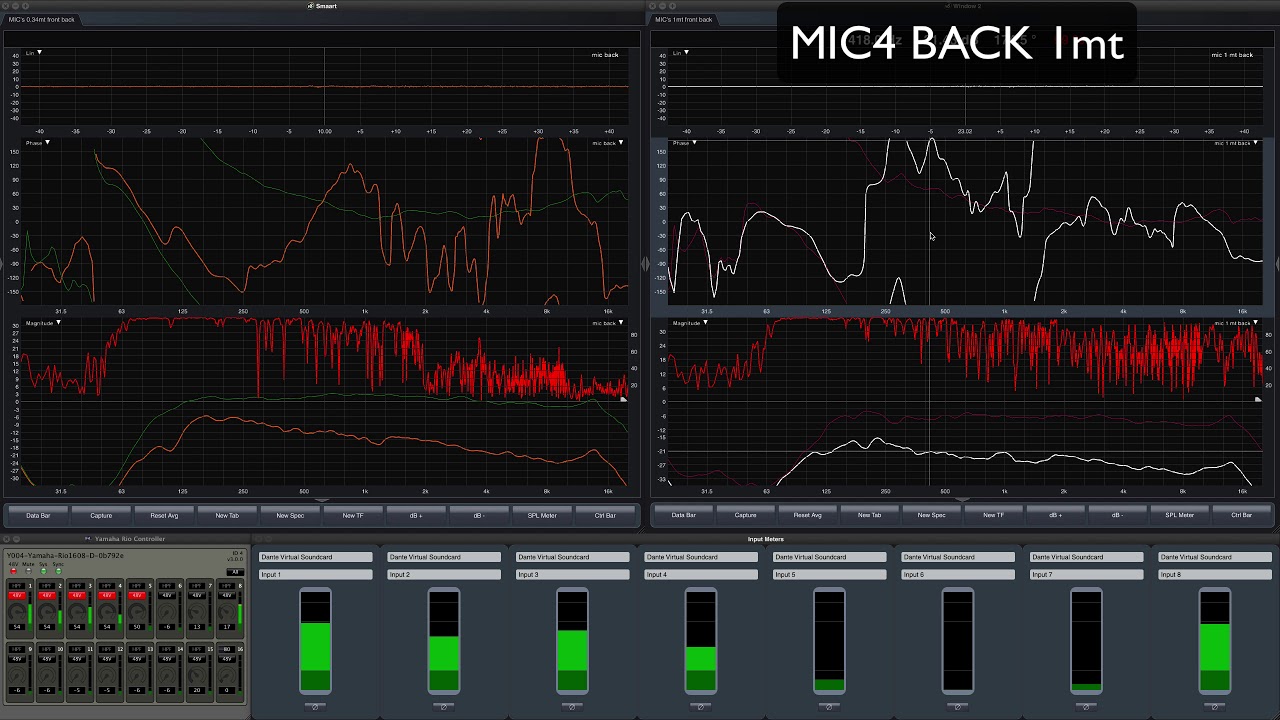Toggle HPF on Rio channel 7
1280x720 pixels.
pos(197,586)
